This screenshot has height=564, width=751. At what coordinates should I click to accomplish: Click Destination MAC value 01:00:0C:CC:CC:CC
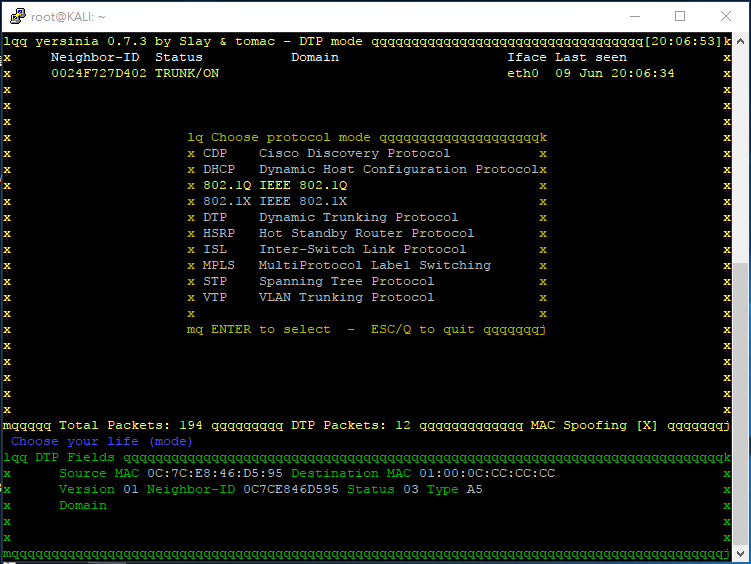(487, 474)
